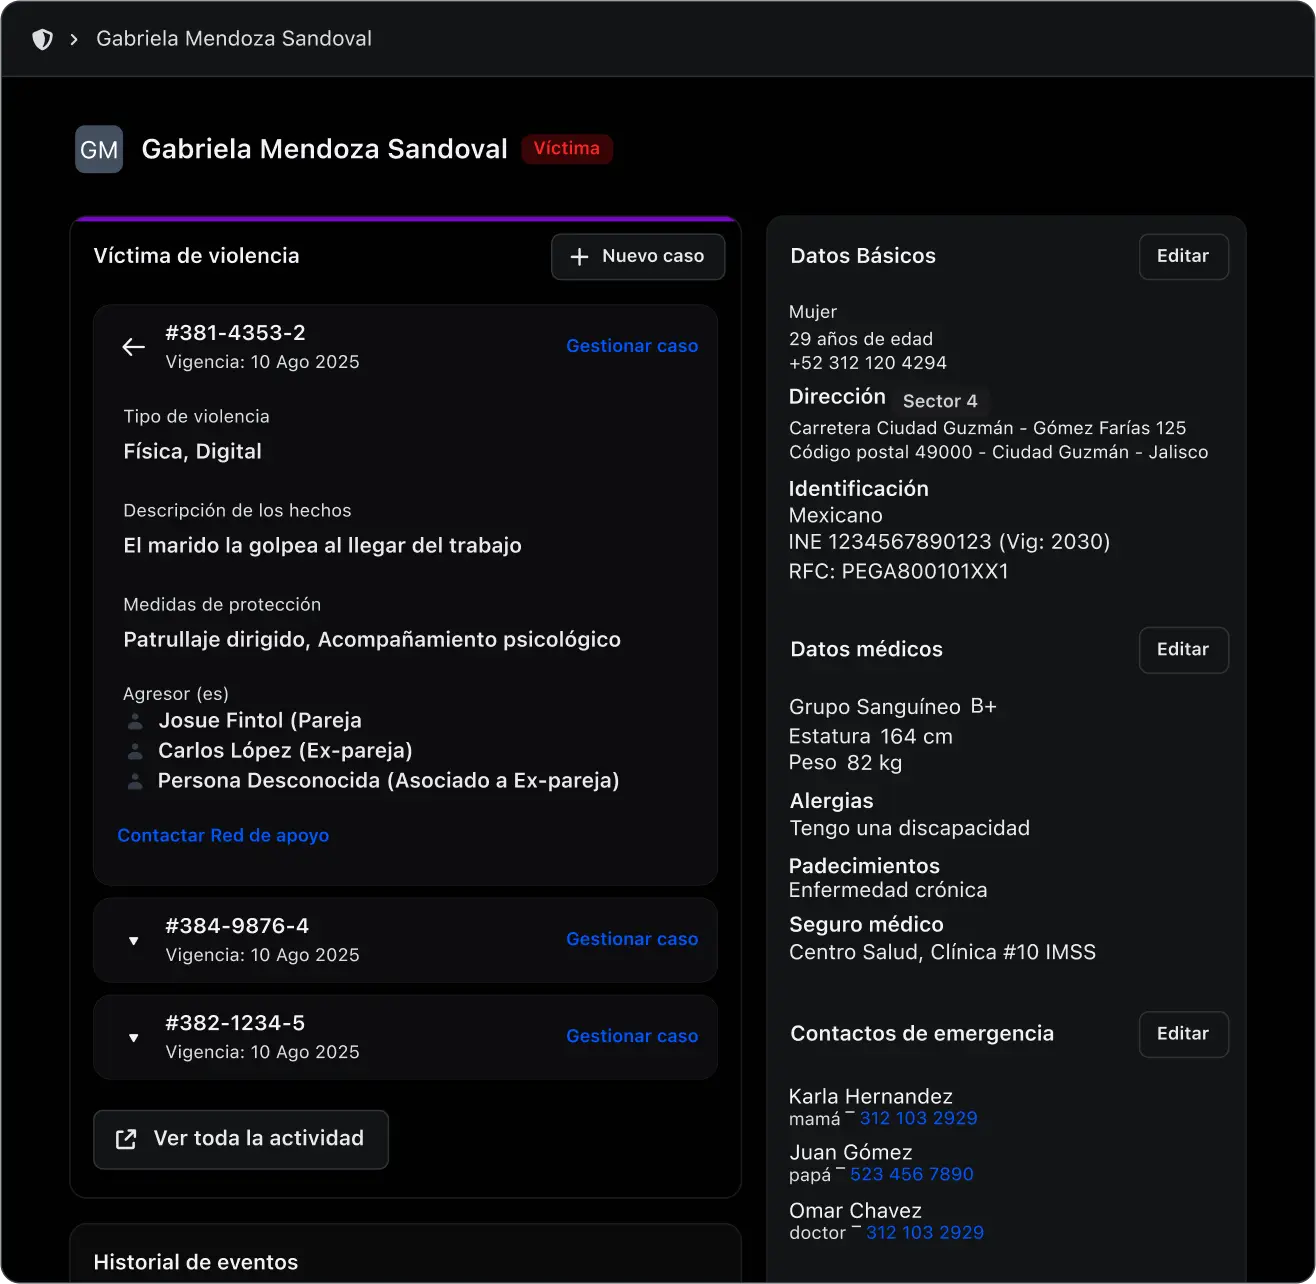
Task: Click person icon beside Carlos López
Action: pos(135,751)
